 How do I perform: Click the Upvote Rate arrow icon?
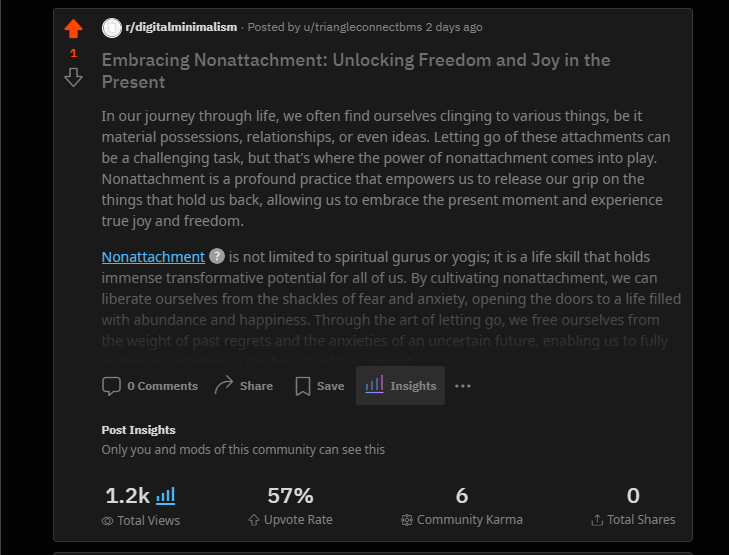point(254,520)
